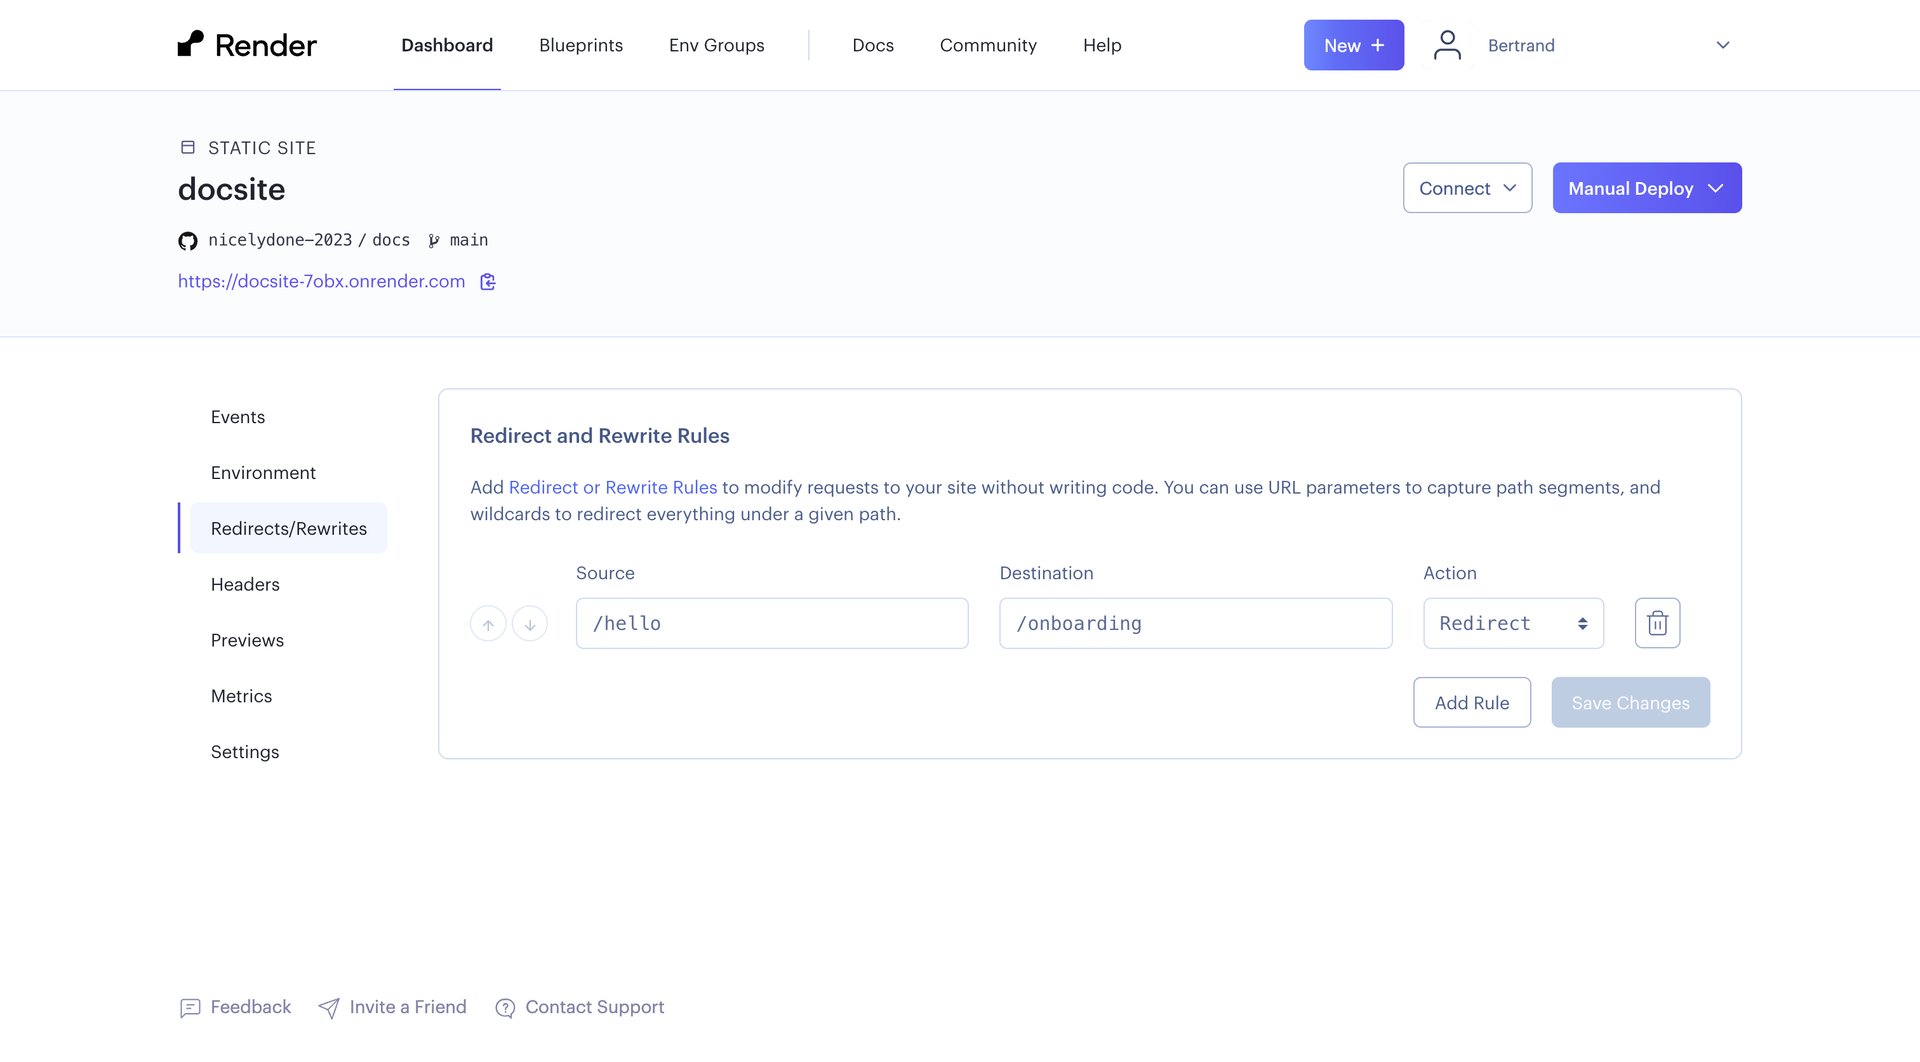This screenshot has width=1920, height=1062.
Task: Click the Destination field containing /onboarding
Action: pos(1195,622)
